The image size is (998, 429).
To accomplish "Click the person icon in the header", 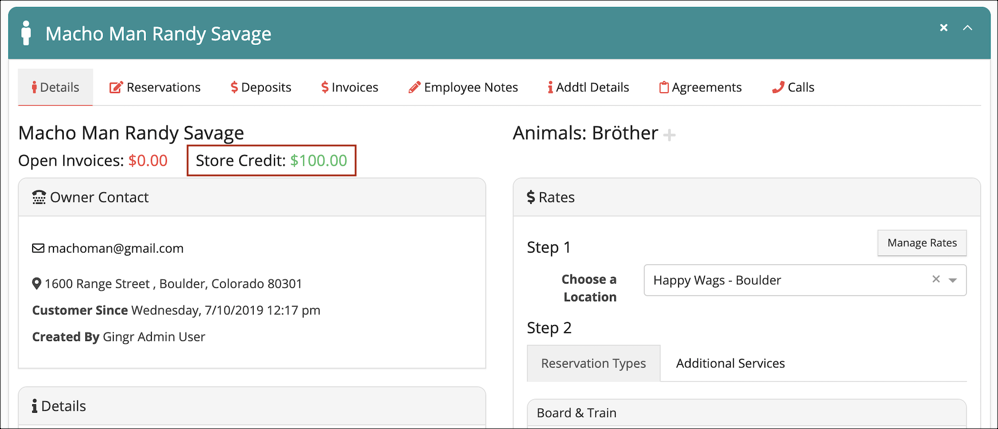I will pos(26,33).
